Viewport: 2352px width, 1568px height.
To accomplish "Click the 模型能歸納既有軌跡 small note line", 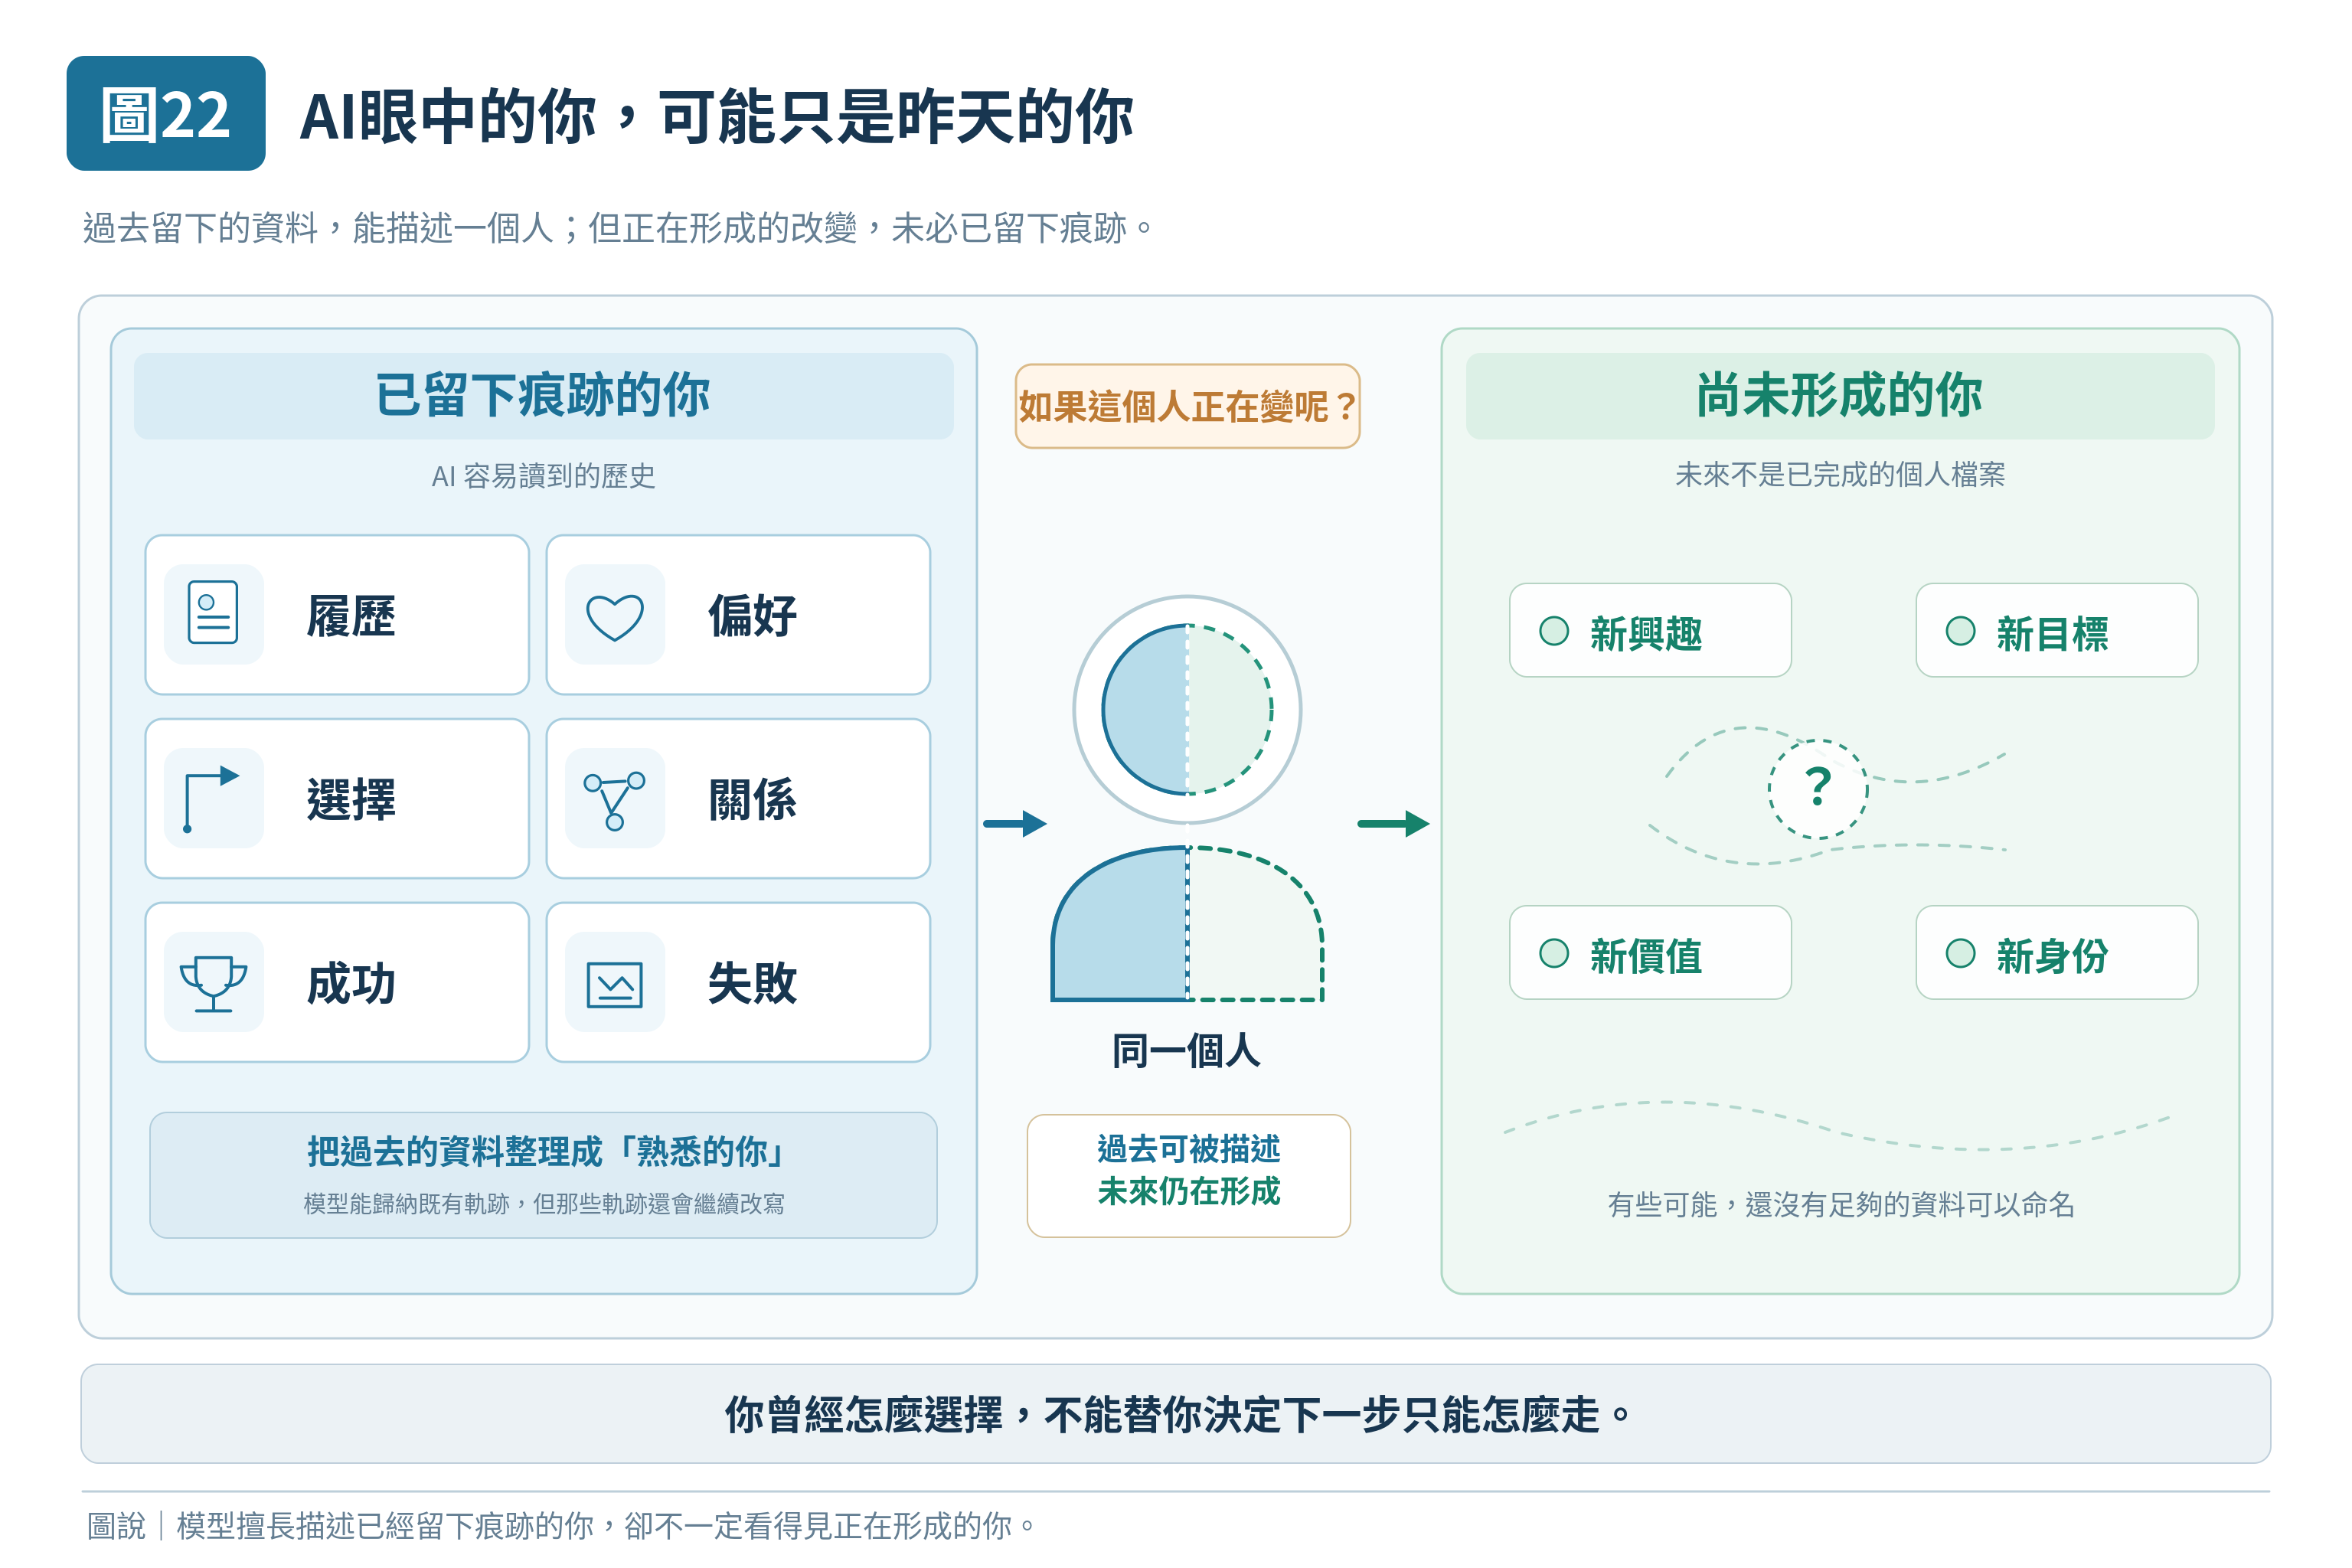I will (543, 1203).
